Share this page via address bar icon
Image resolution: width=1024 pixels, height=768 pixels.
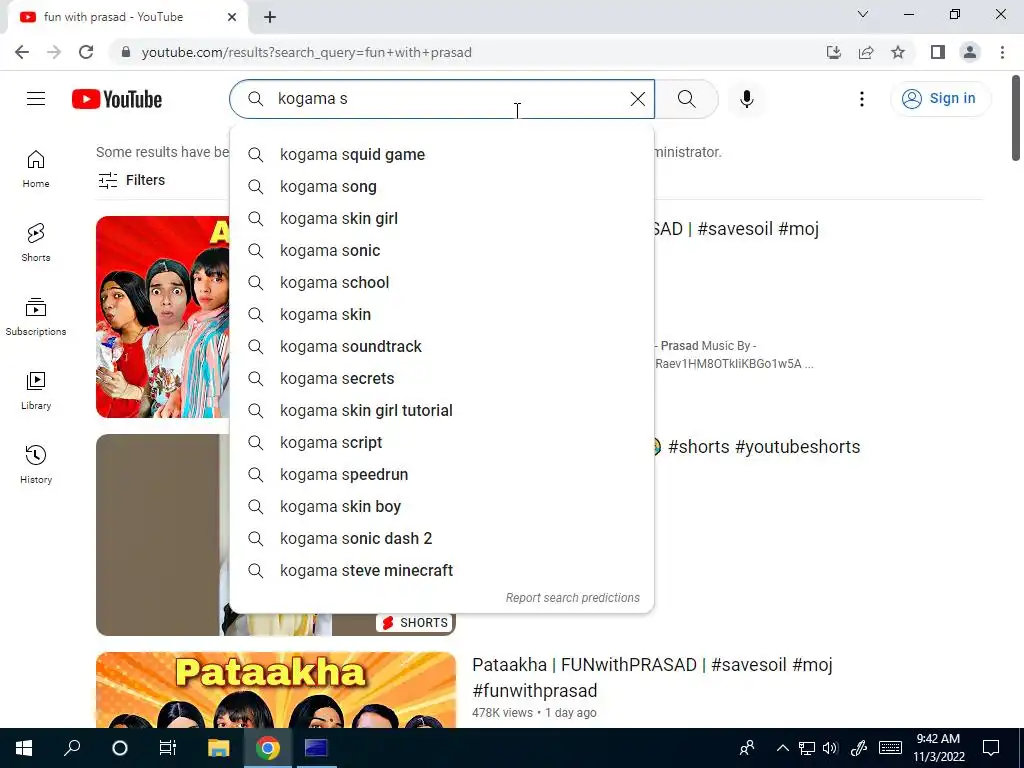[x=866, y=52]
